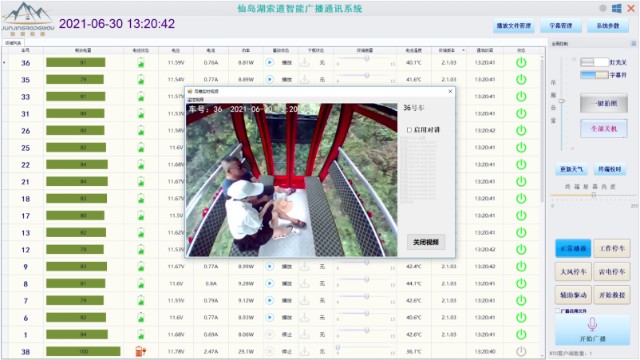Click the play status icon for car 8
The width and height of the screenshot is (640, 360).
269,283
